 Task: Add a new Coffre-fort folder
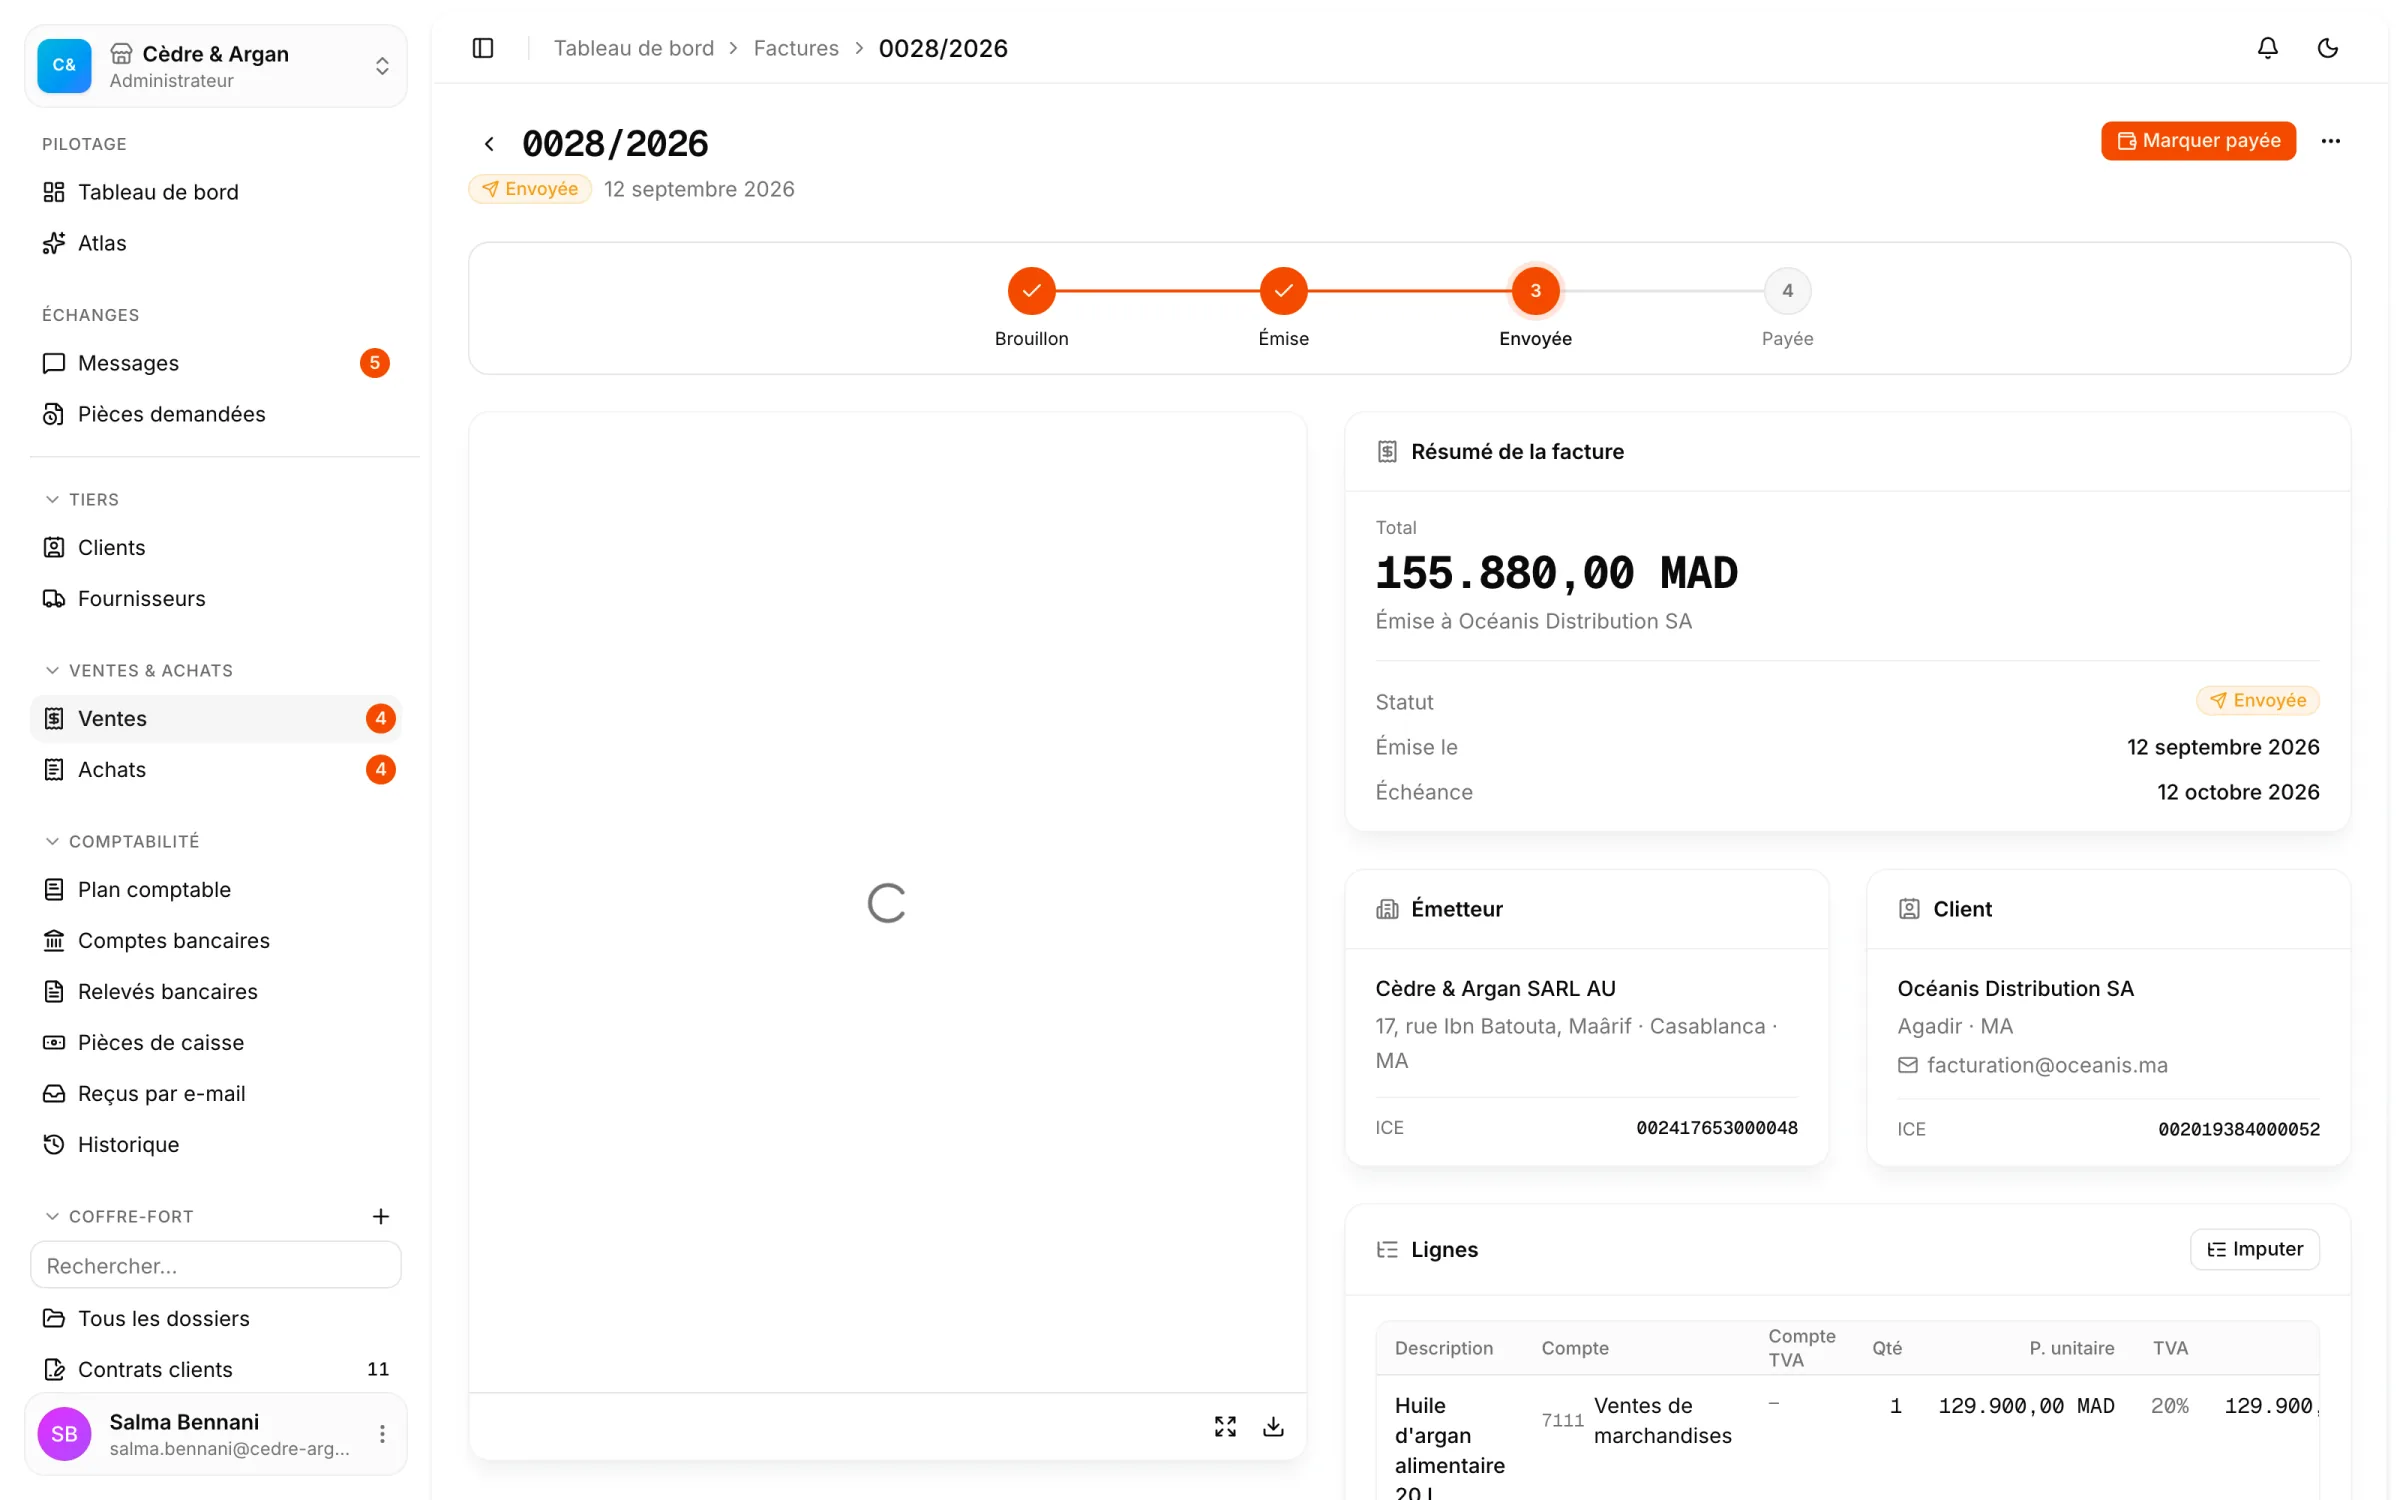pos(381,1216)
